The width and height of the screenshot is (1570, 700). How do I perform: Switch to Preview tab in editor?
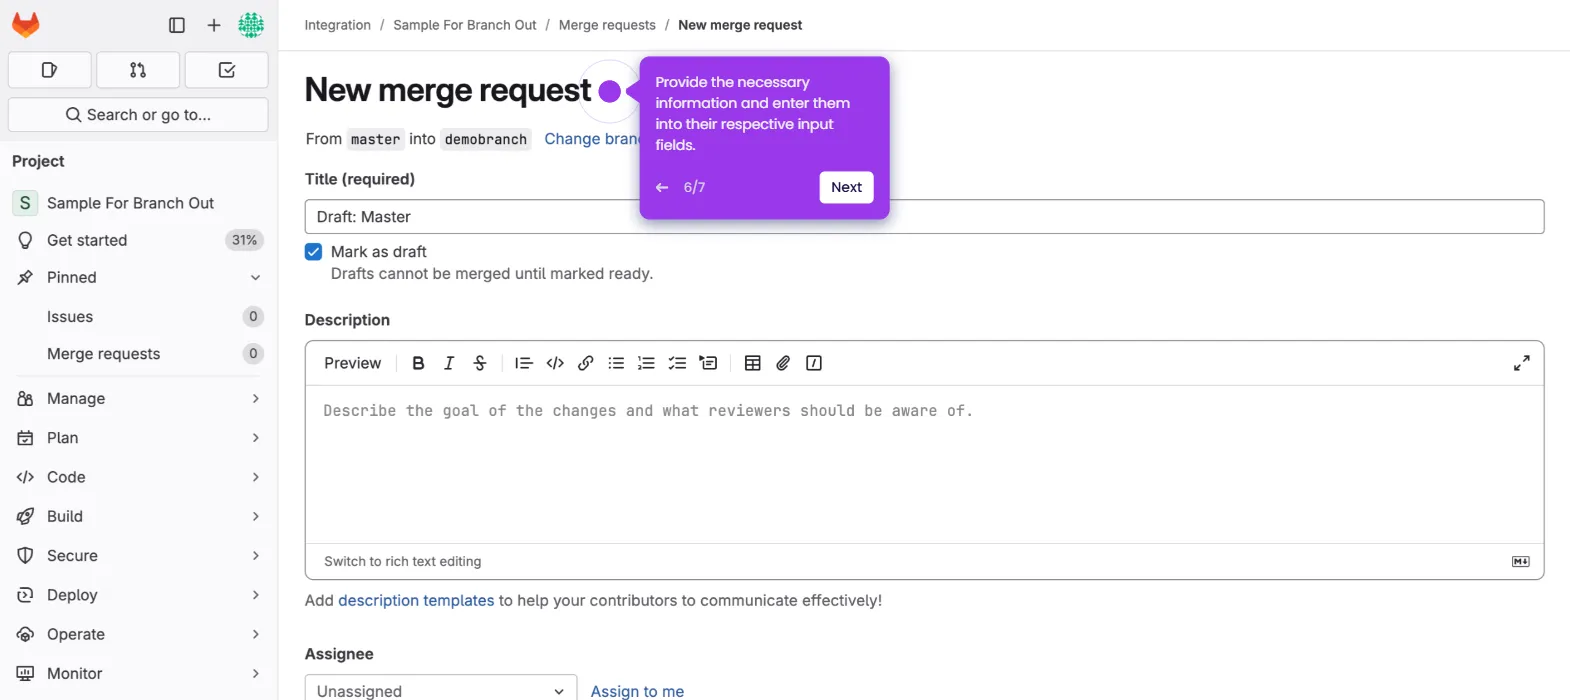click(352, 363)
